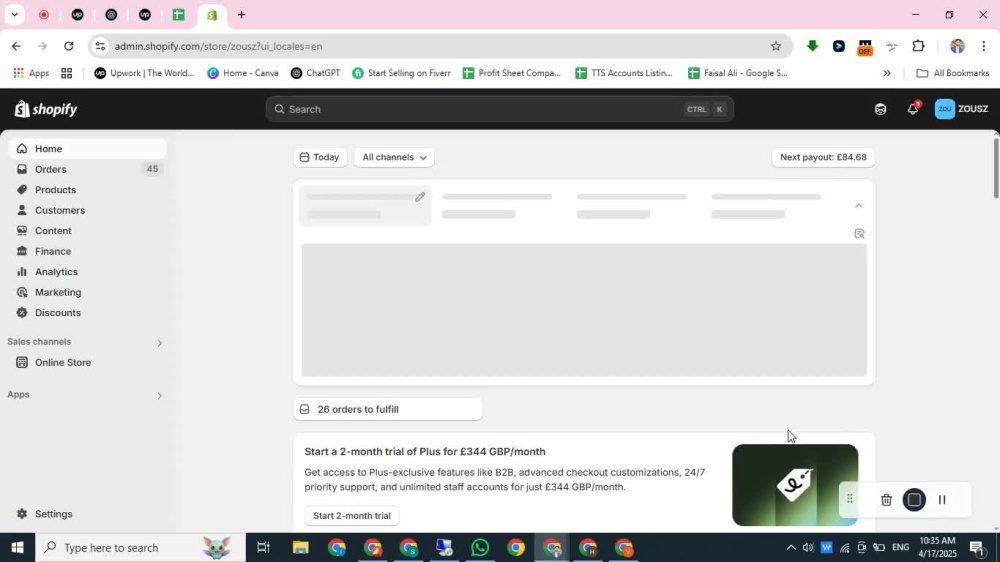Open the All Bookmarks folder
The width and height of the screenshot is (1000, 562).
point(953,73)
